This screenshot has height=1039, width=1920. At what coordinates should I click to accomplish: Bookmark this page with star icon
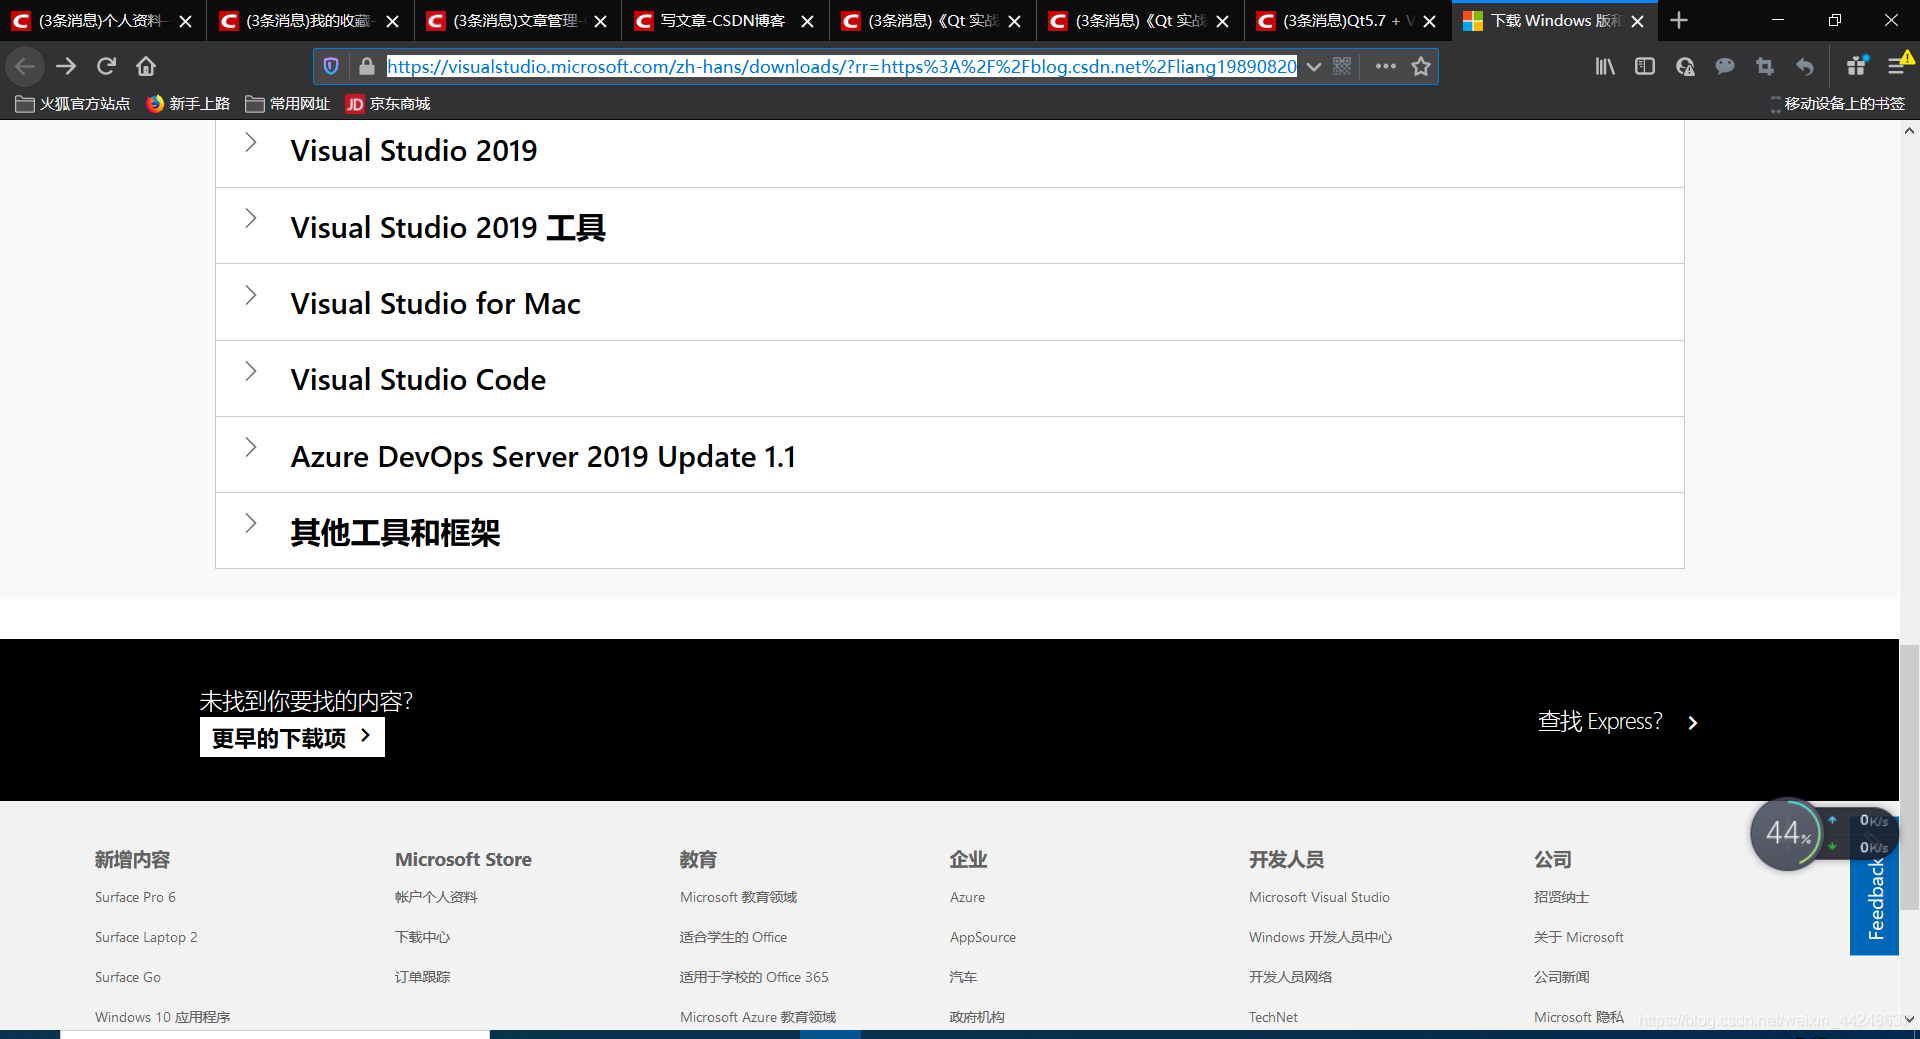pyautogui.click(x=1421, y=66)
